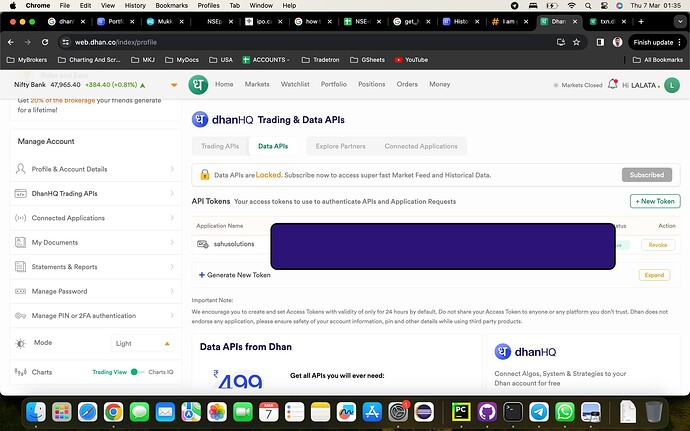Open Launchpad from the dock
Viewport: 690px width, 431px height.
(x=62, y=413)
